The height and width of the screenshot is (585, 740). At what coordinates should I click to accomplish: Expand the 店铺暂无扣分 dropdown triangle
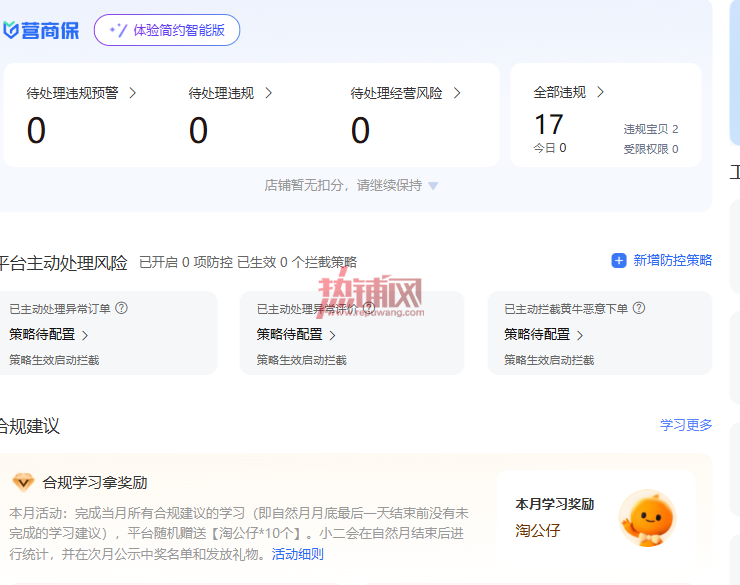(433, 186)
